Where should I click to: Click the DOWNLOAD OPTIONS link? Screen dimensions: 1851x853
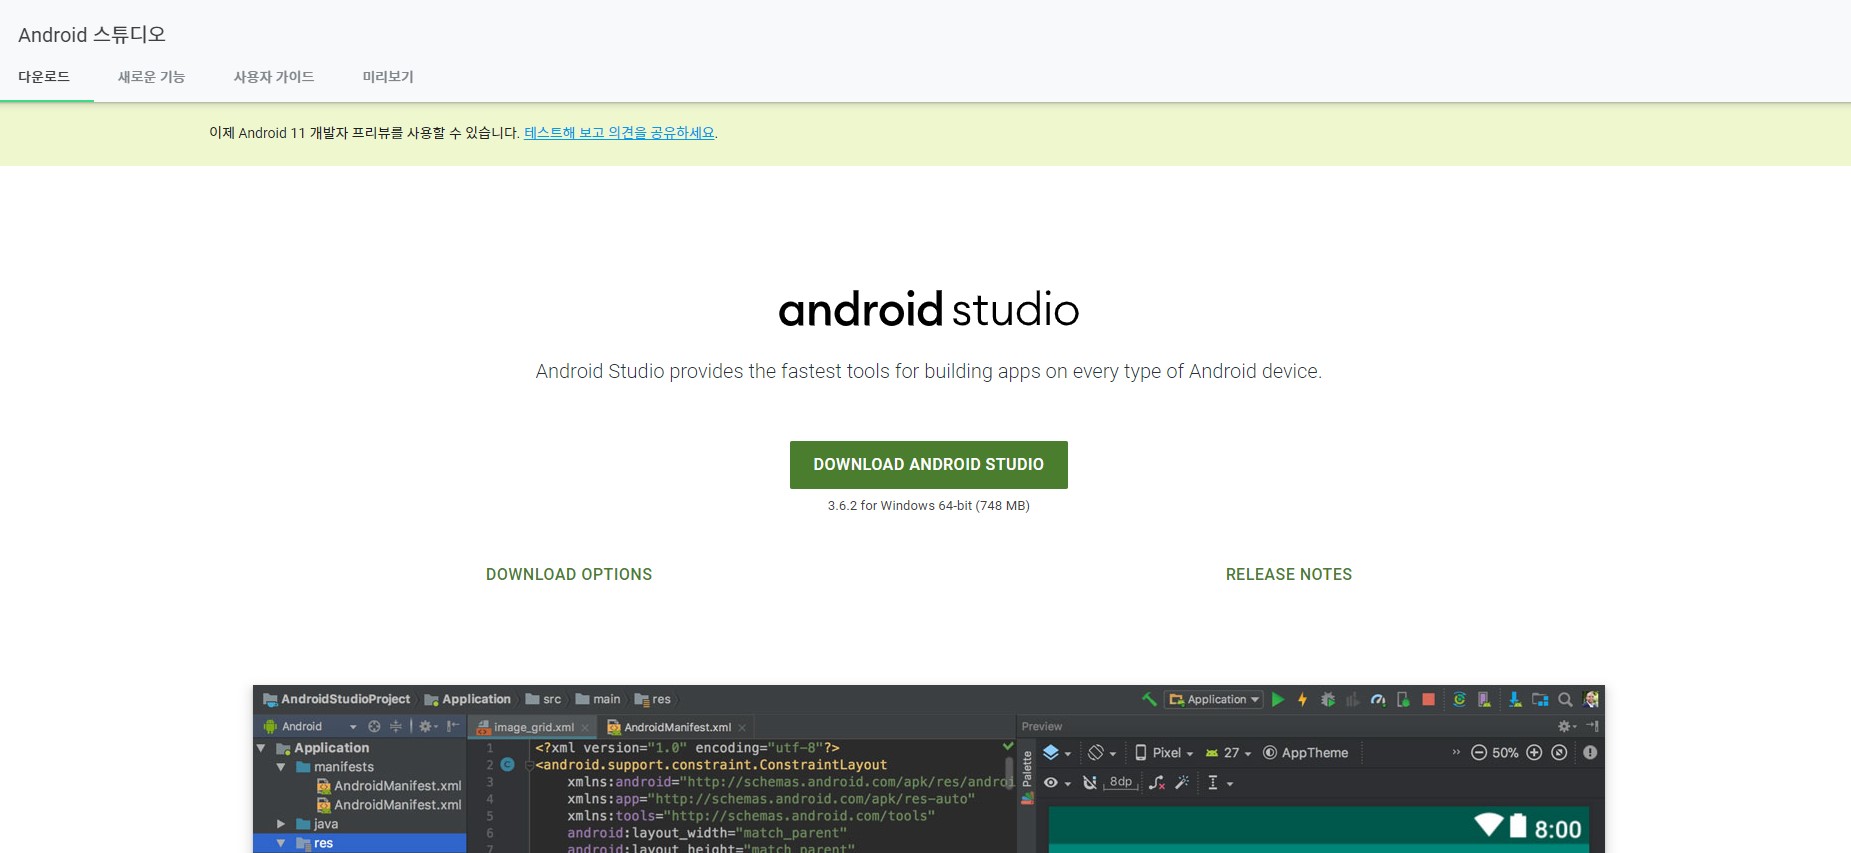[569, 574]
